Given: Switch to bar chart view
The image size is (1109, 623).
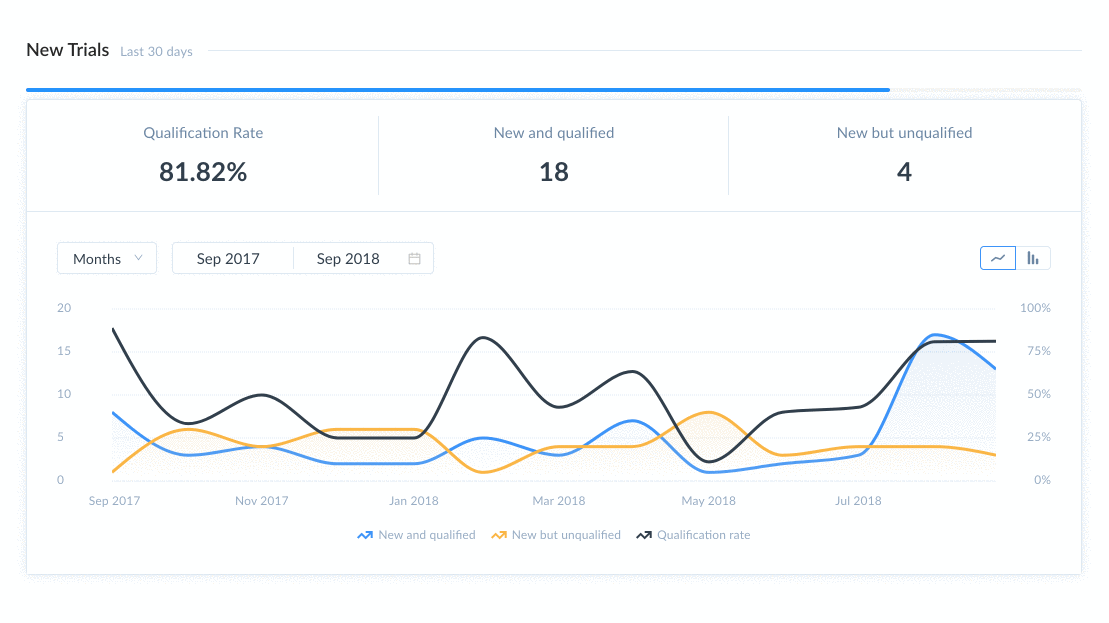Looking at the screenshot, I should [1033, 258].
